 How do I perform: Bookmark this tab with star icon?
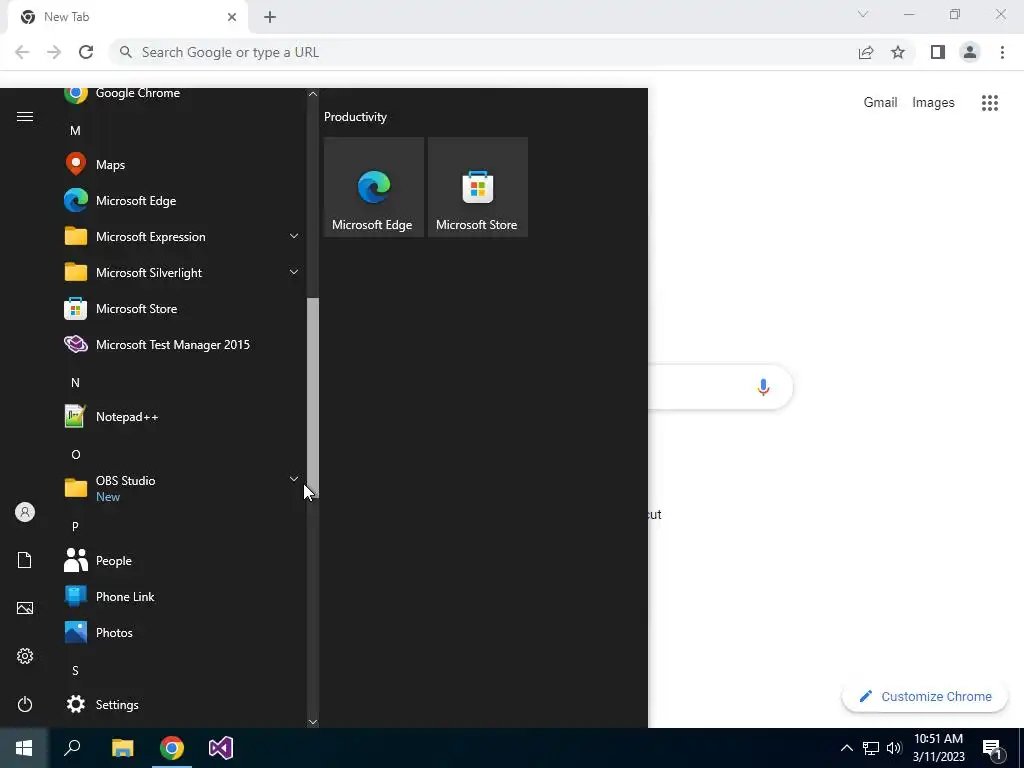(x=898, y=52)
